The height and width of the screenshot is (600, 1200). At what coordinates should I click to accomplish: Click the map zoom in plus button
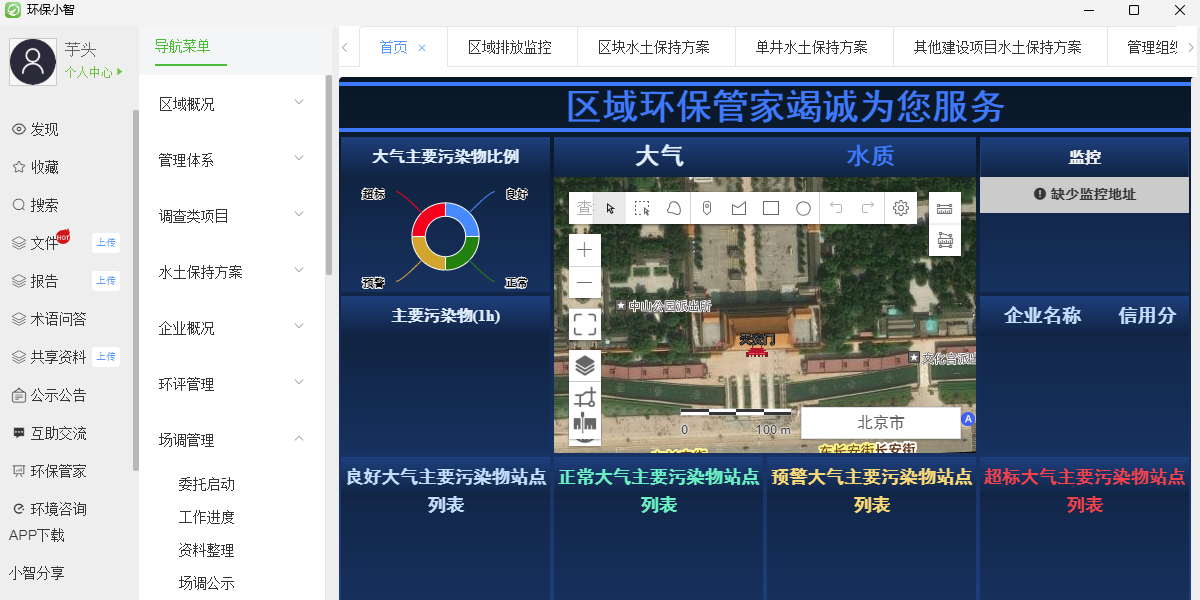click(585, 250)
